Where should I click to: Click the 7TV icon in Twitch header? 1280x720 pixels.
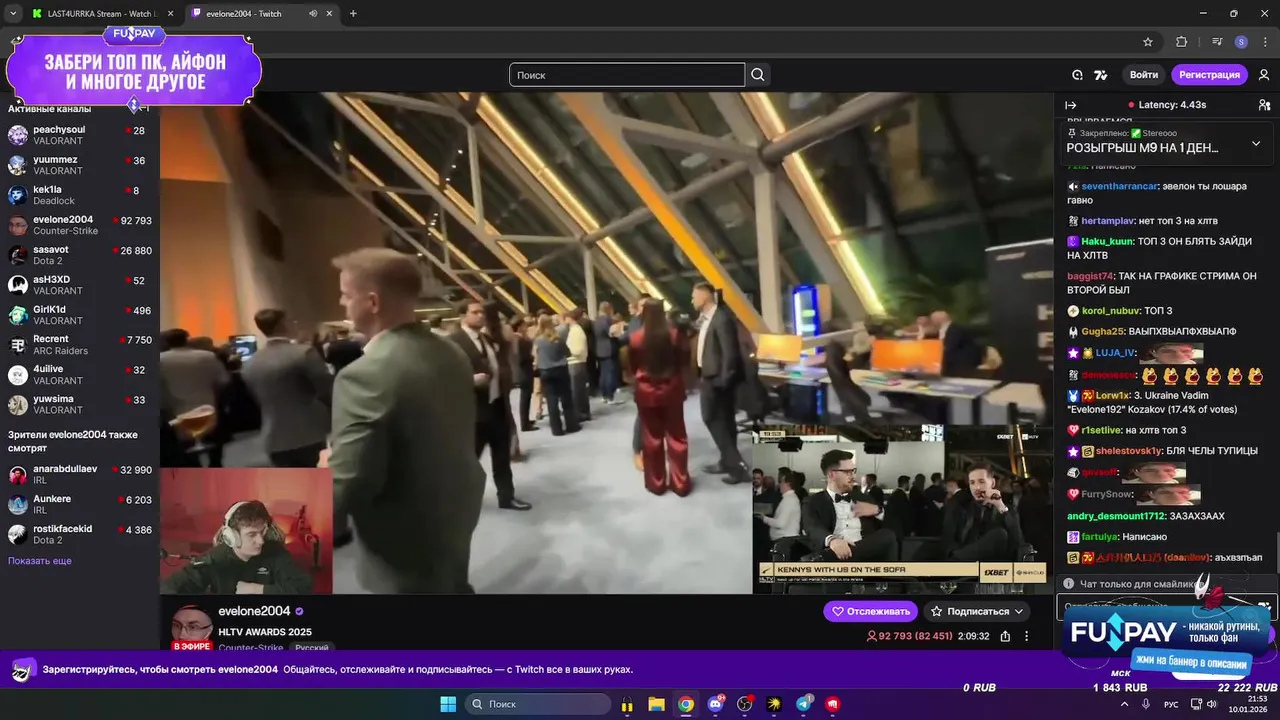pyautogui.click(x=1101, y=75)
